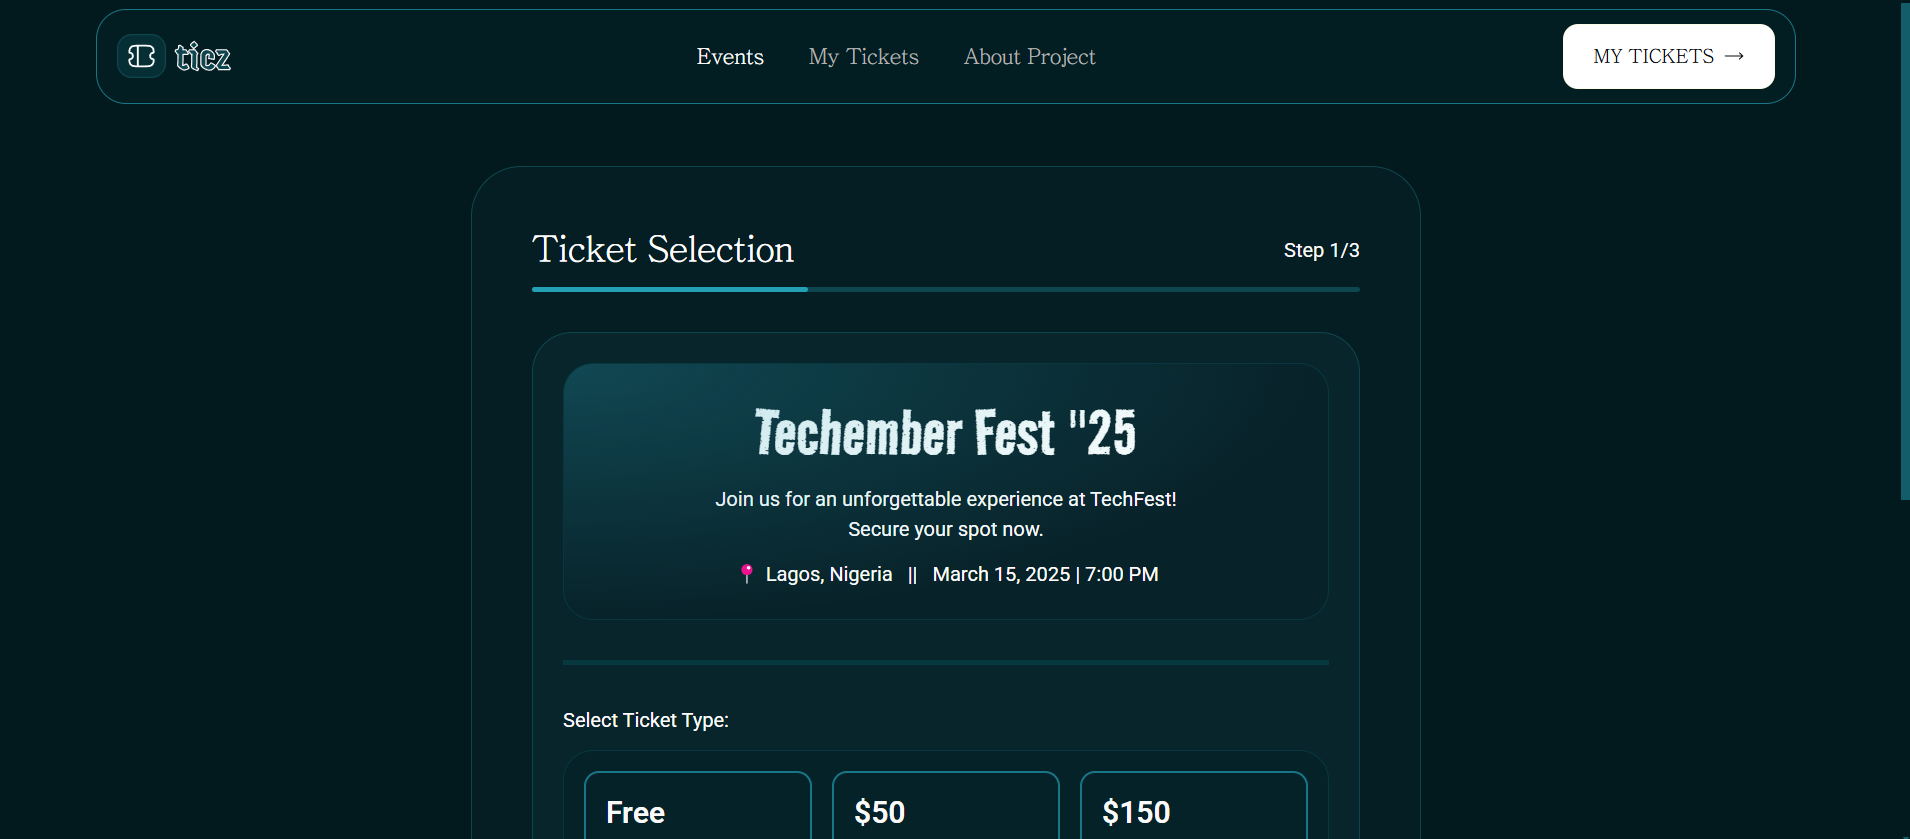Viewport: 1910px width, 839px height.
Task: Click the Step 1/3 indicator
Action: [1321, 250]
